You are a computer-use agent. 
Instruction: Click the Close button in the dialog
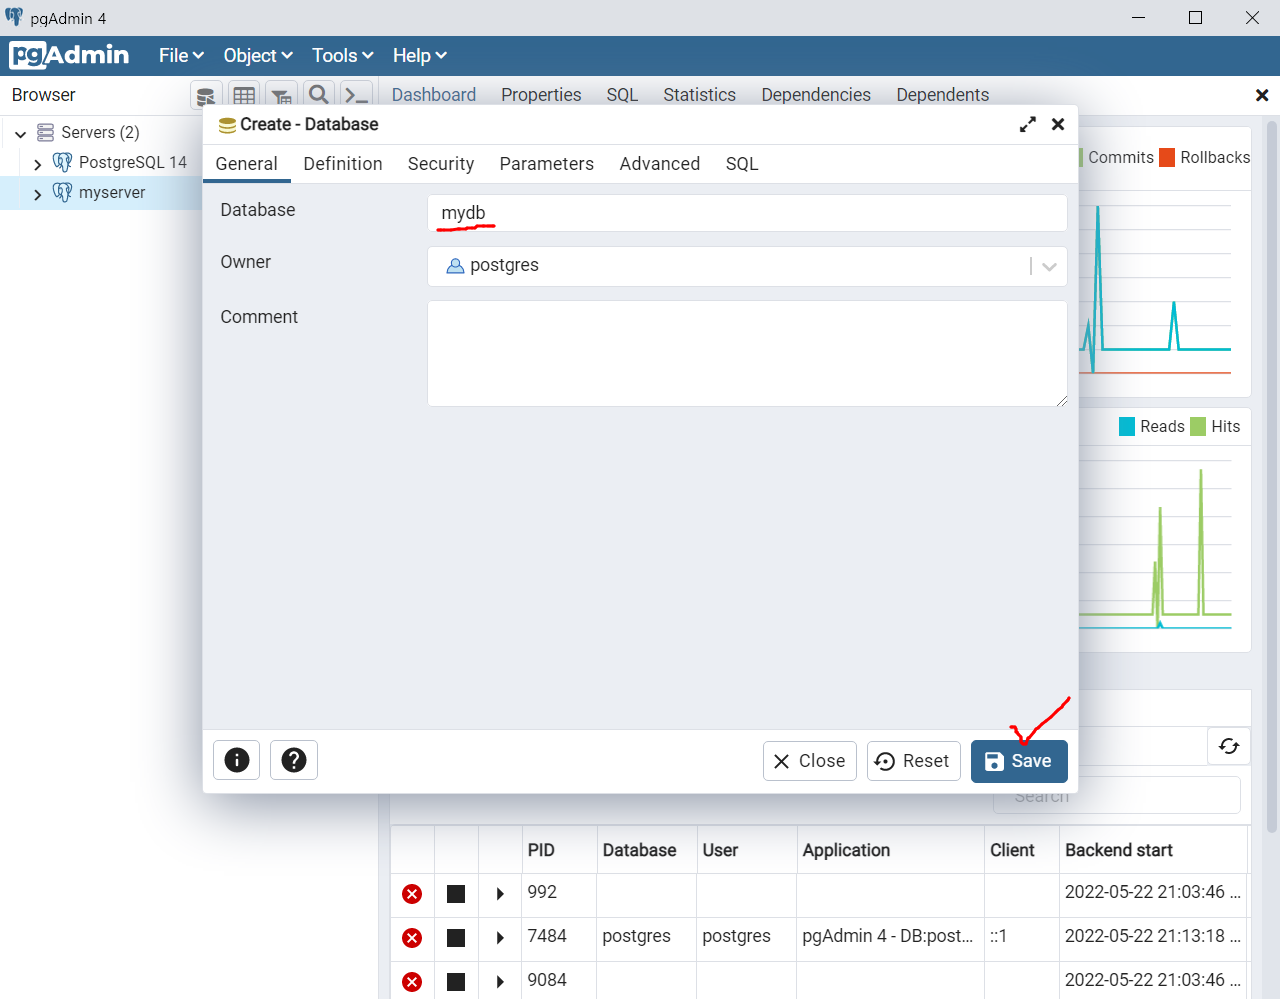pyautogui.click(x=810, y=761)
